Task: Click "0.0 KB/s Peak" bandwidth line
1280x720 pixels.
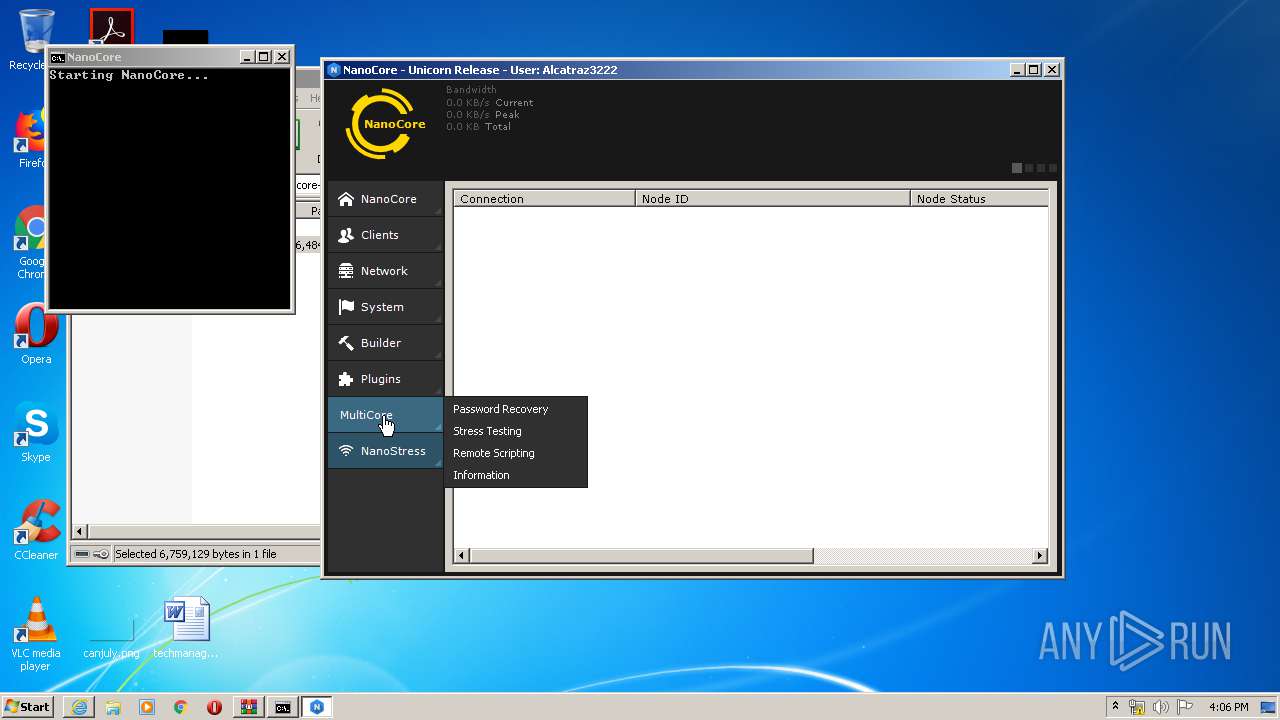Action: point(483,114)
